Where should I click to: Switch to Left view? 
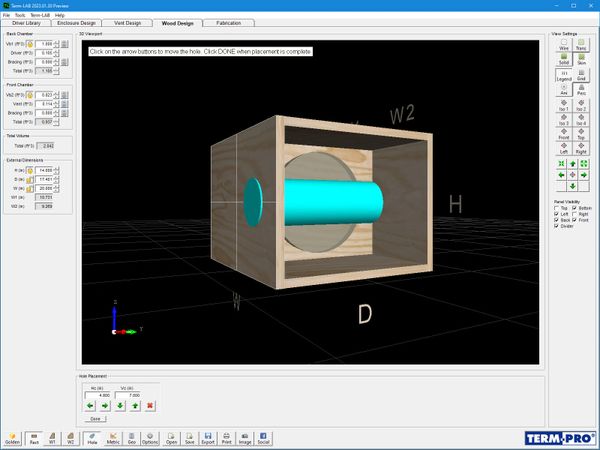564,148
